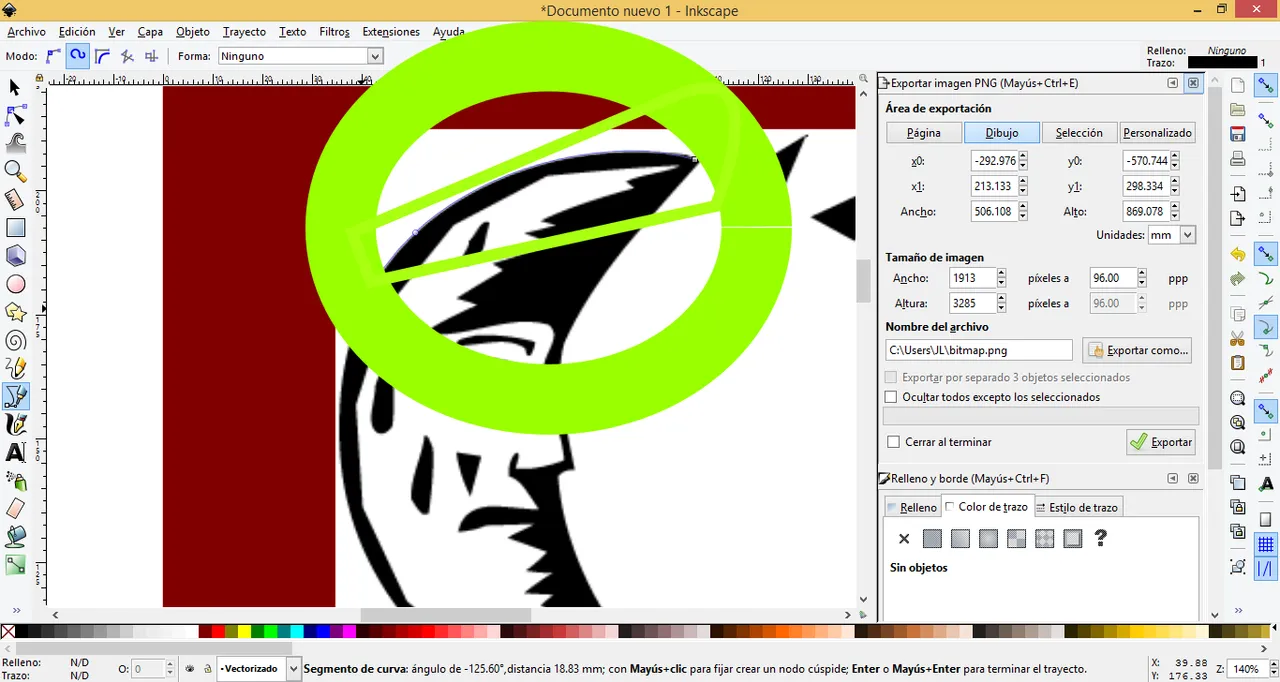This screenshot has height=682, width=1280.
Task: Click the Print document icon
Action: [1238, 158]
